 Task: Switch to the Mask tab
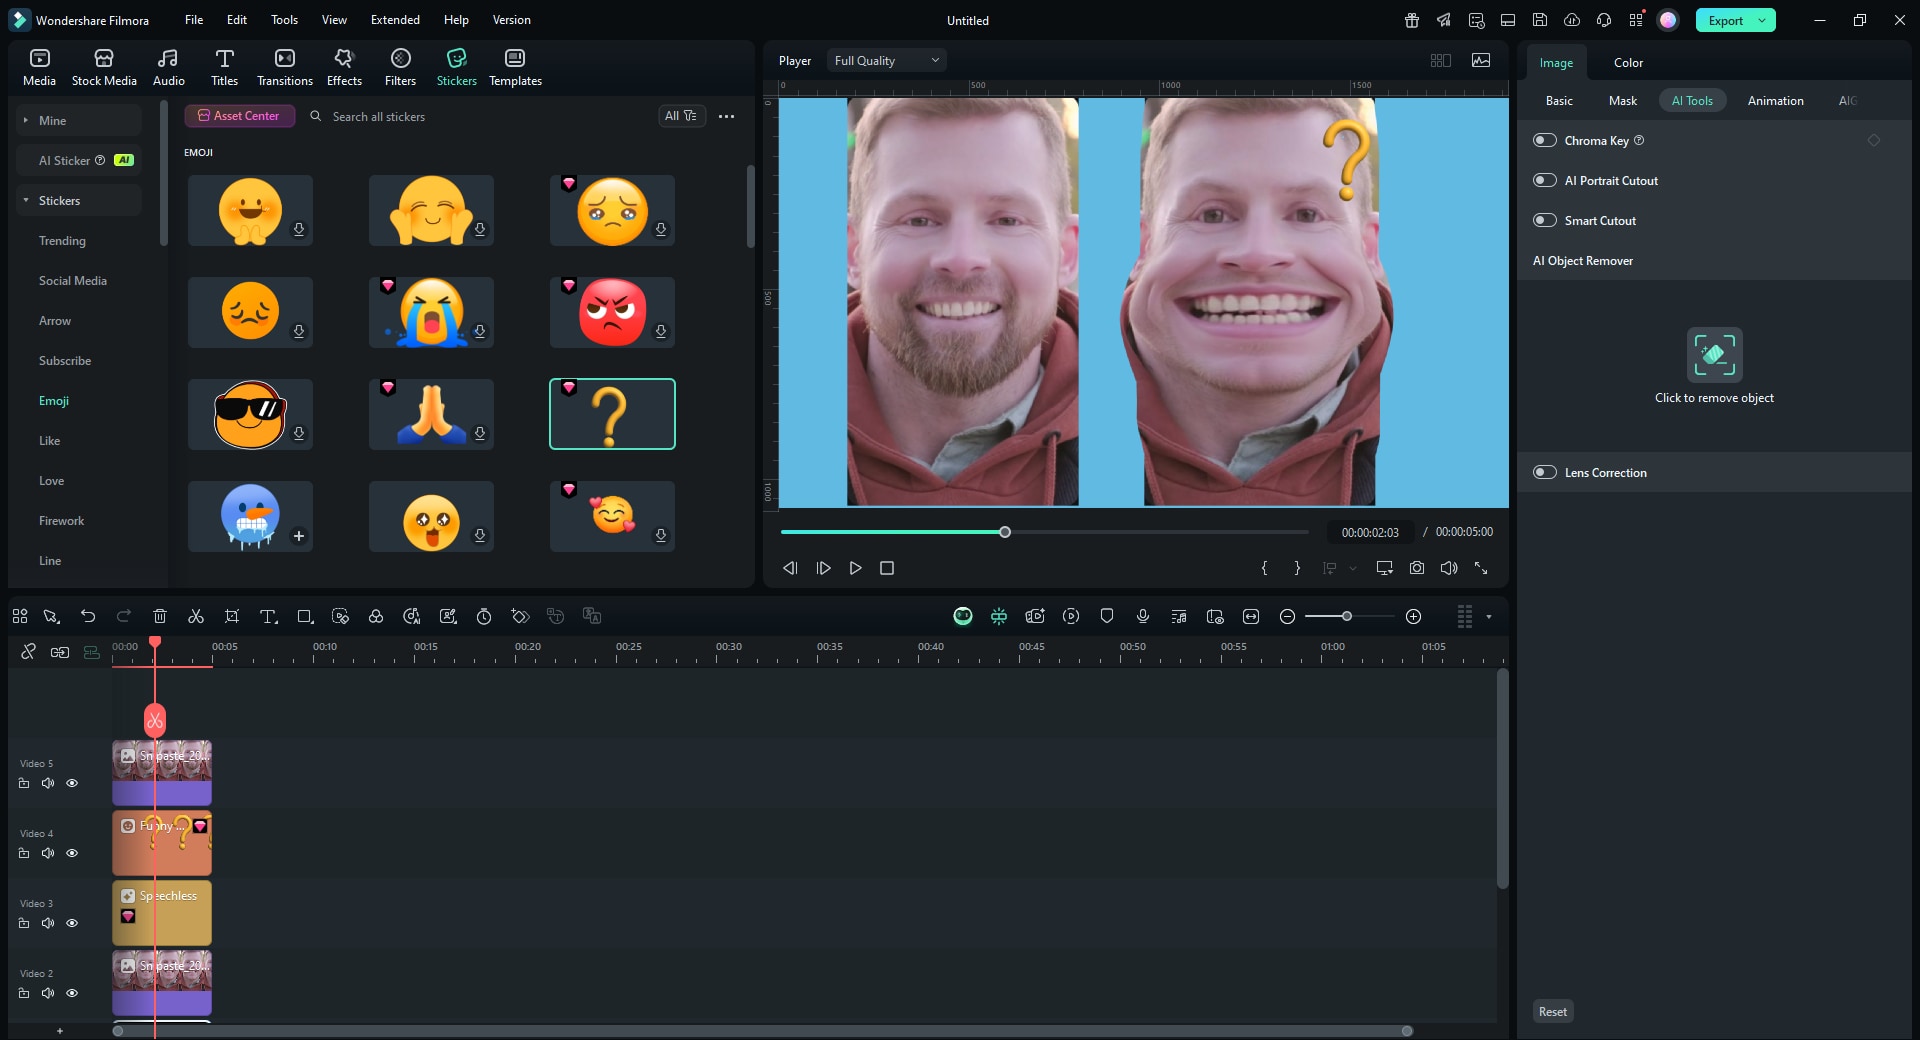click(1622, 100)
